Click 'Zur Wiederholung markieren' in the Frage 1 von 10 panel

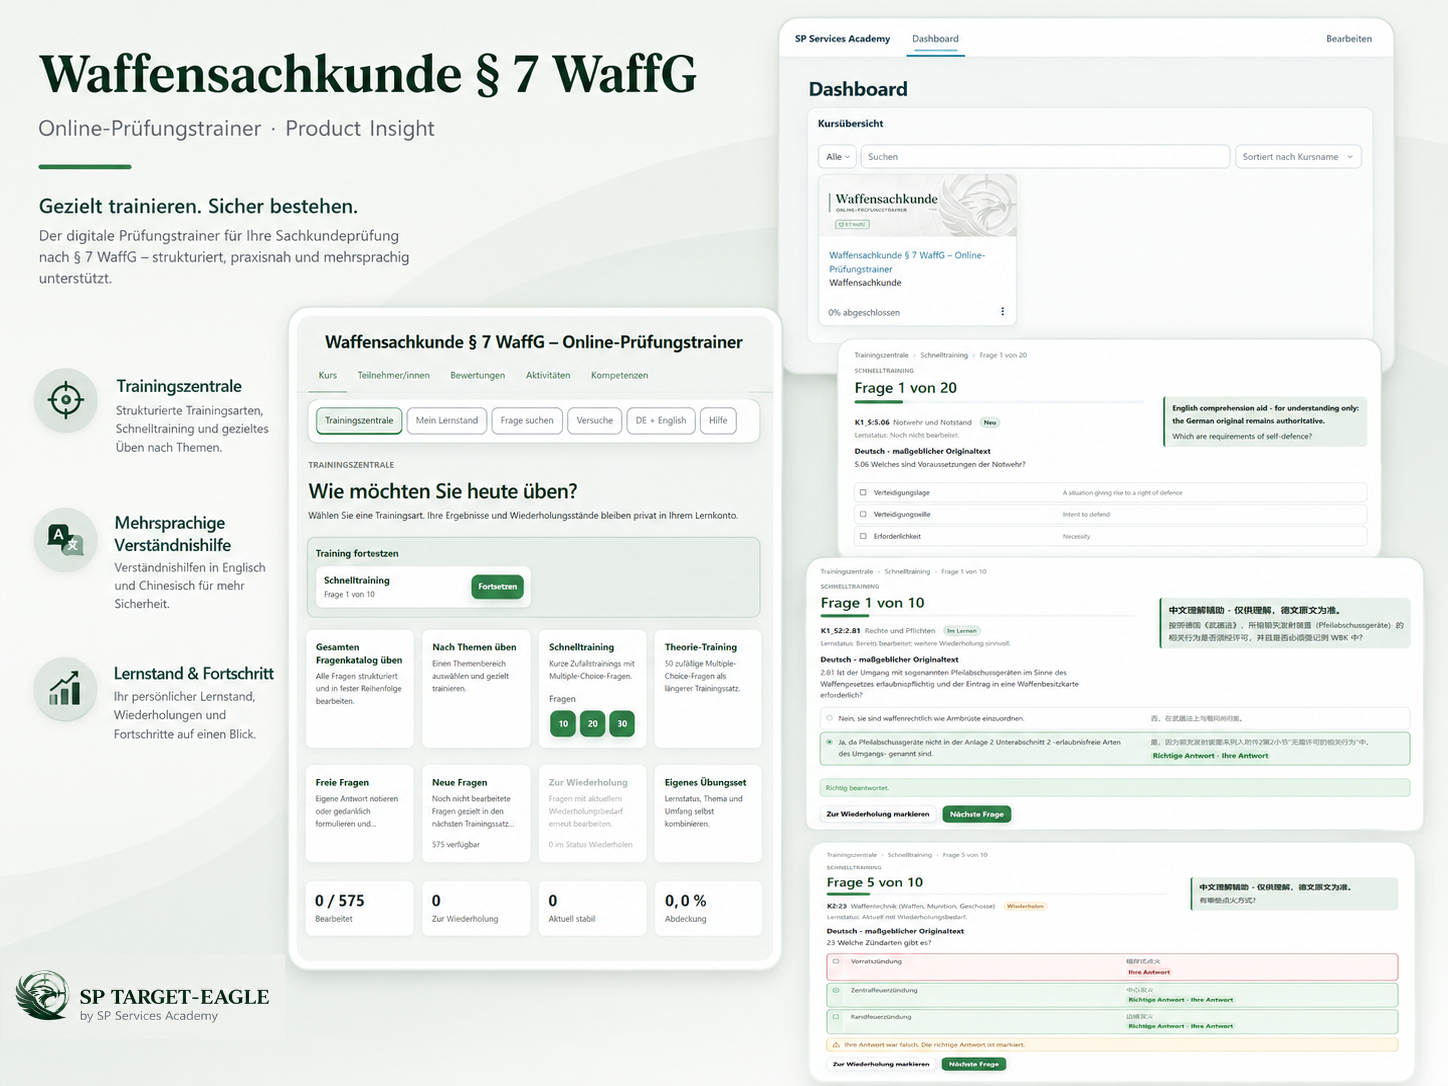(878, 814)
